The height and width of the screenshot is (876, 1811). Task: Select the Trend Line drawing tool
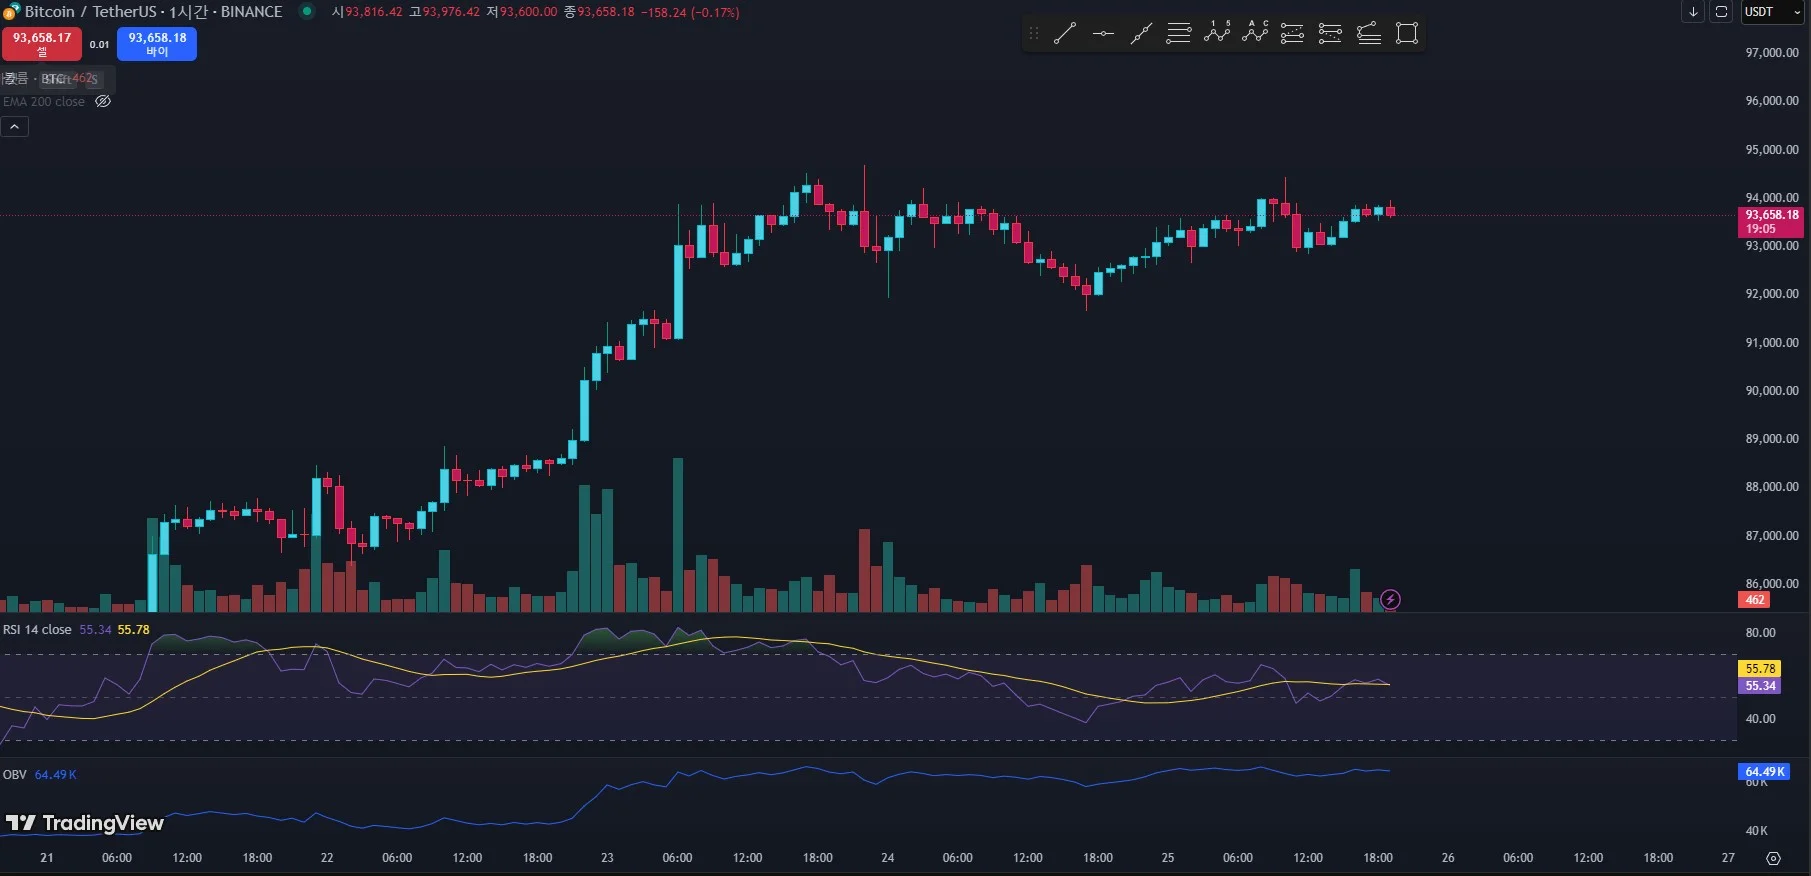1065,33
